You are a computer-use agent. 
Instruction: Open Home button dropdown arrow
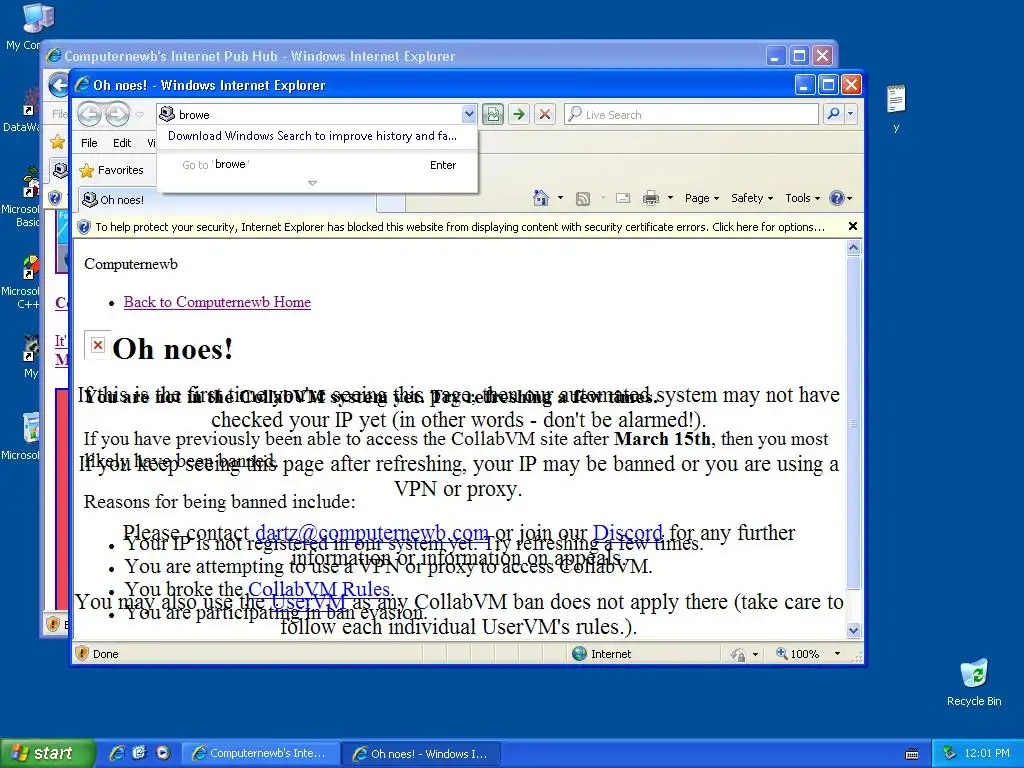(560, 198)
